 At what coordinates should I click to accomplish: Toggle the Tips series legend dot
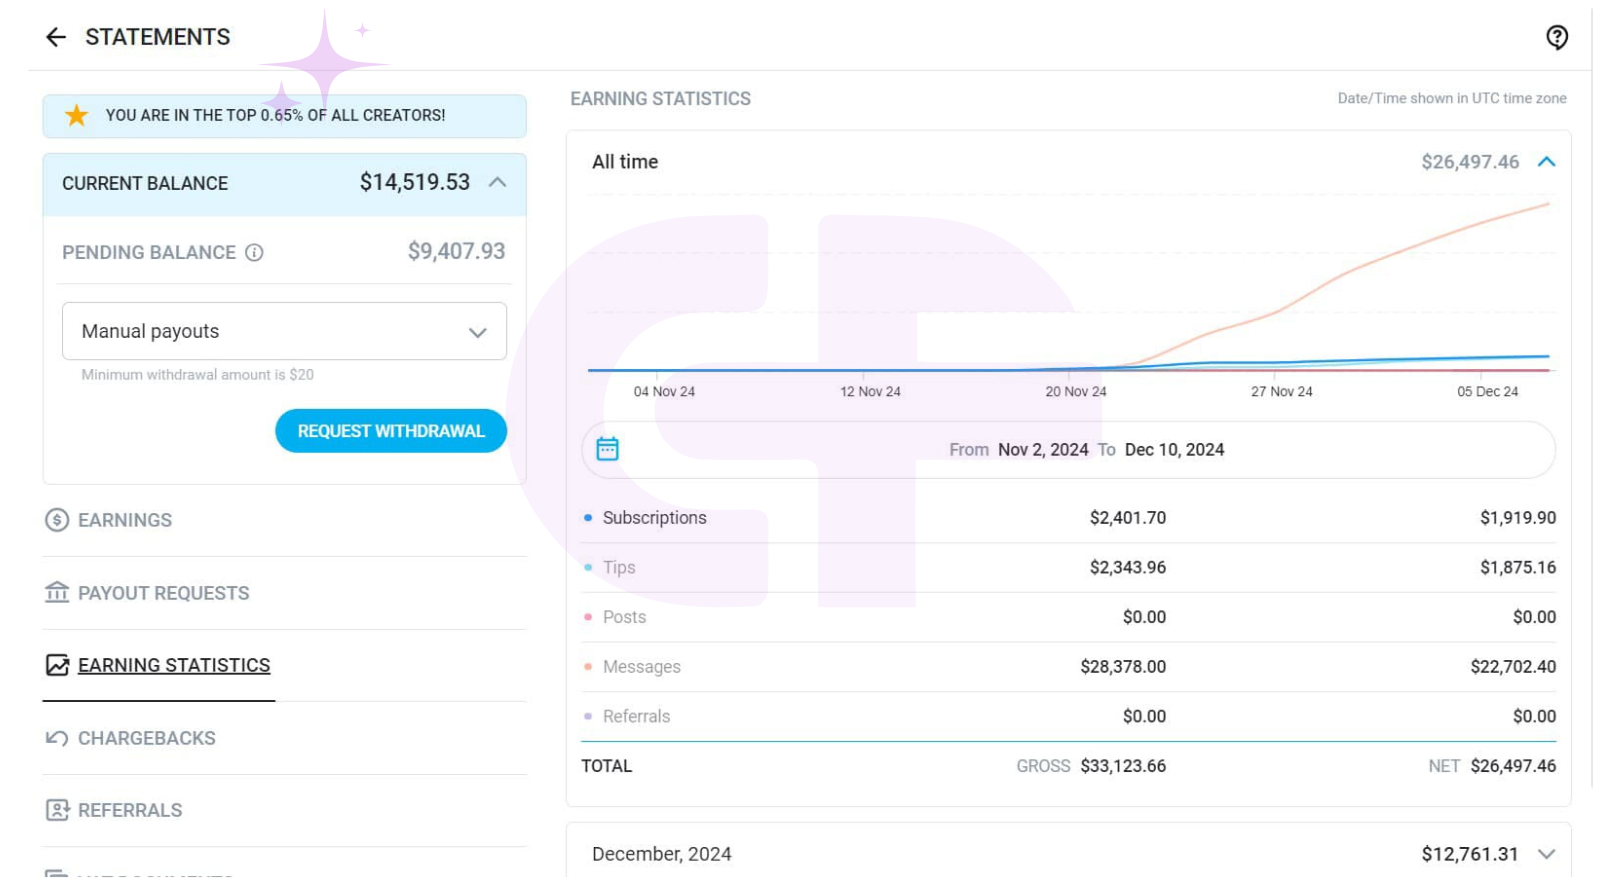(x=588, y=567)
